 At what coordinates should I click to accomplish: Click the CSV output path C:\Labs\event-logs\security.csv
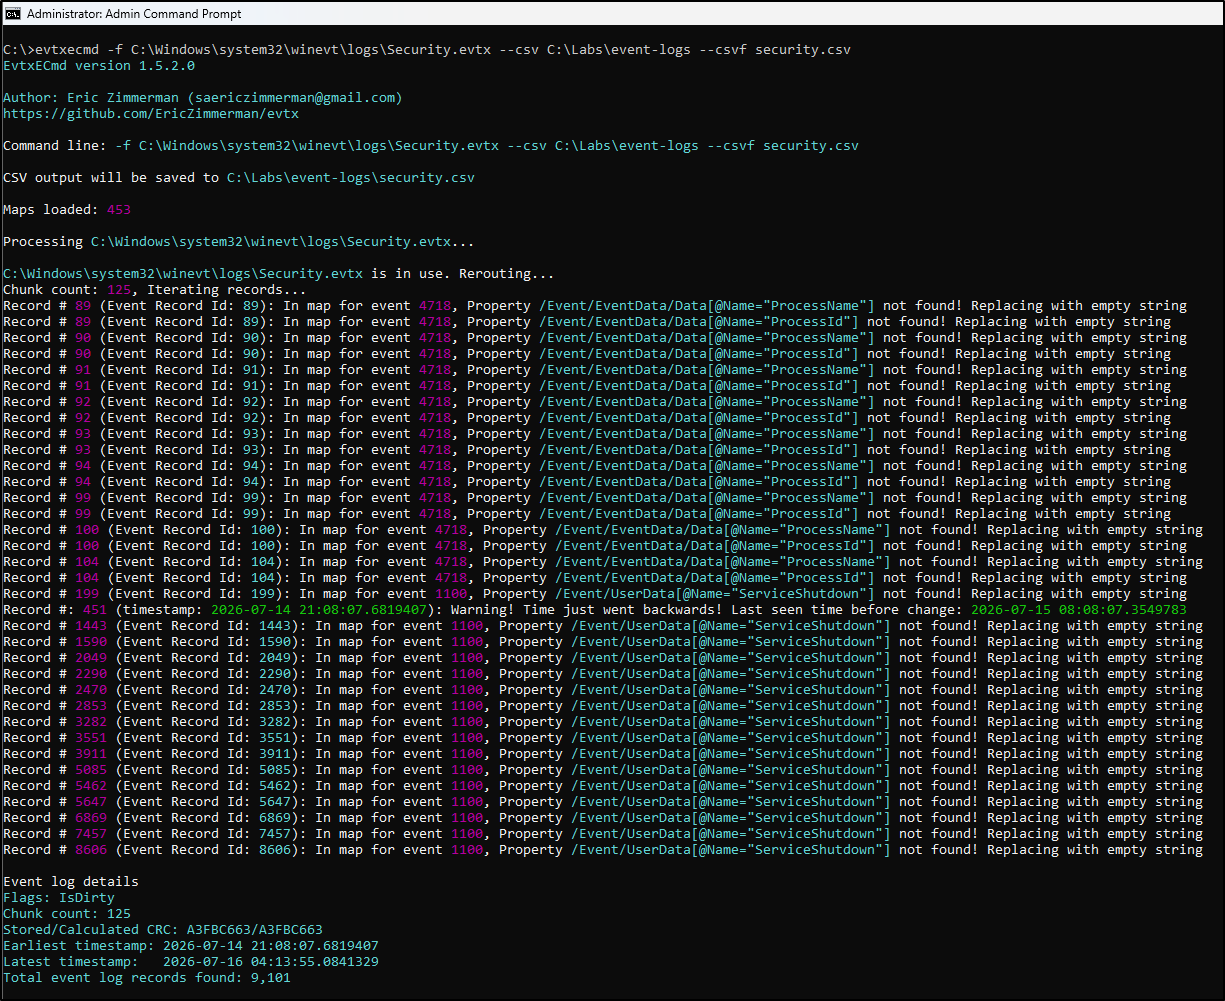(350, 178)
